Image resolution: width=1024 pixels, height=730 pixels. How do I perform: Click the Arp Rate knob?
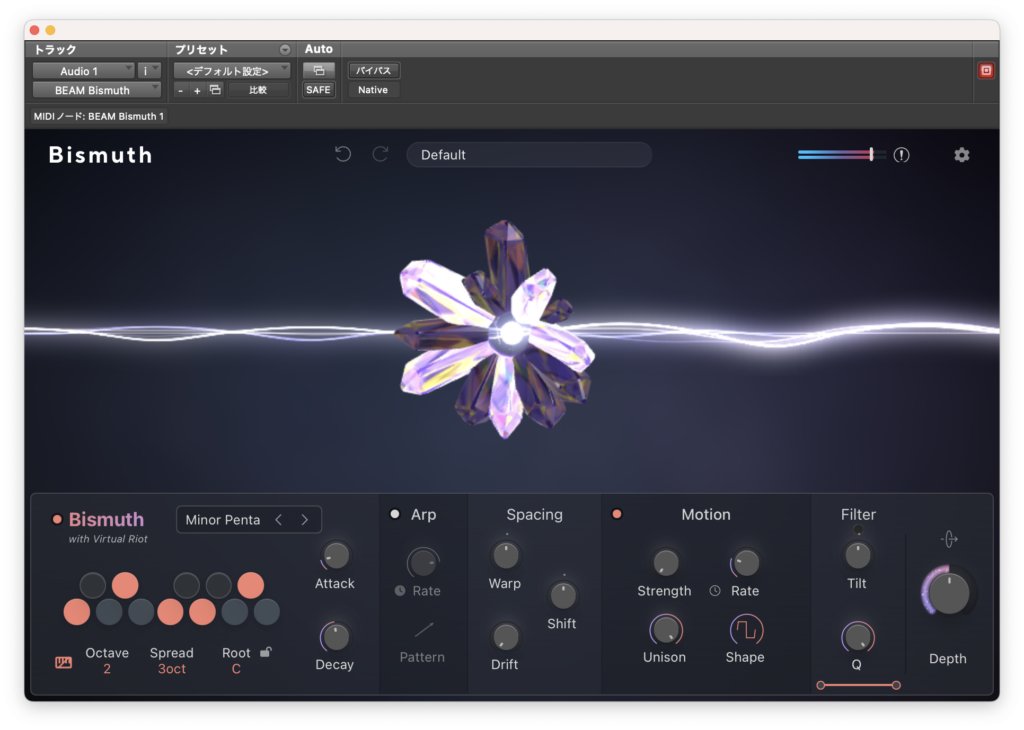(423, 562)
